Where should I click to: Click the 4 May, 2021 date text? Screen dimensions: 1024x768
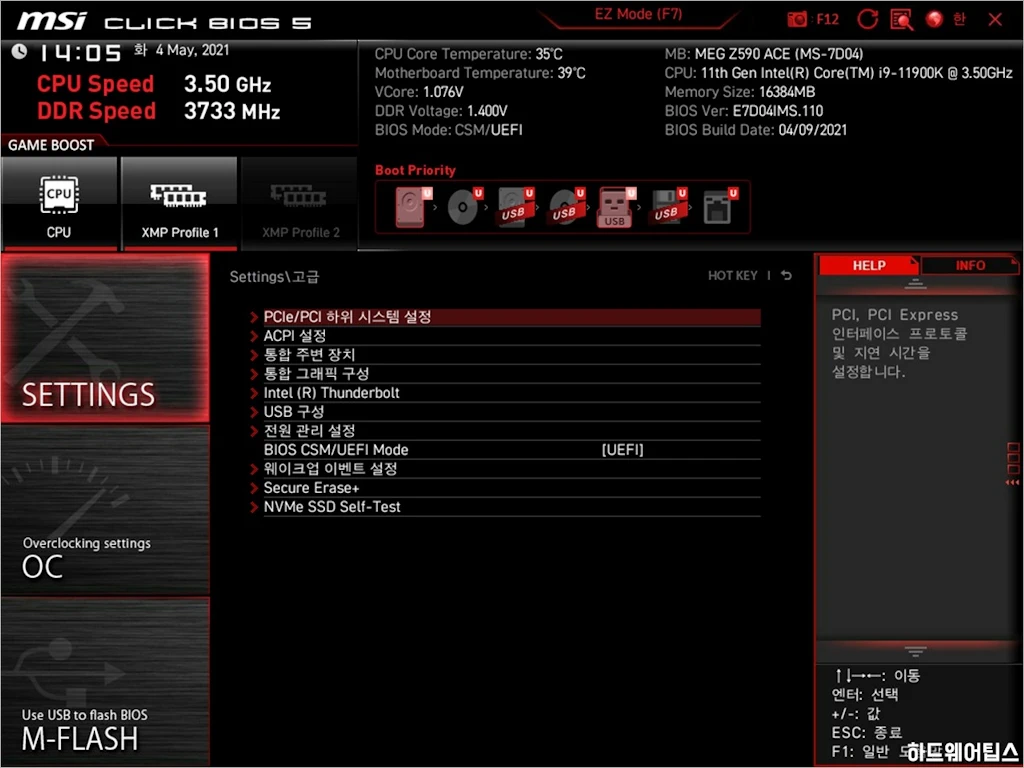(x=192, y=50)
